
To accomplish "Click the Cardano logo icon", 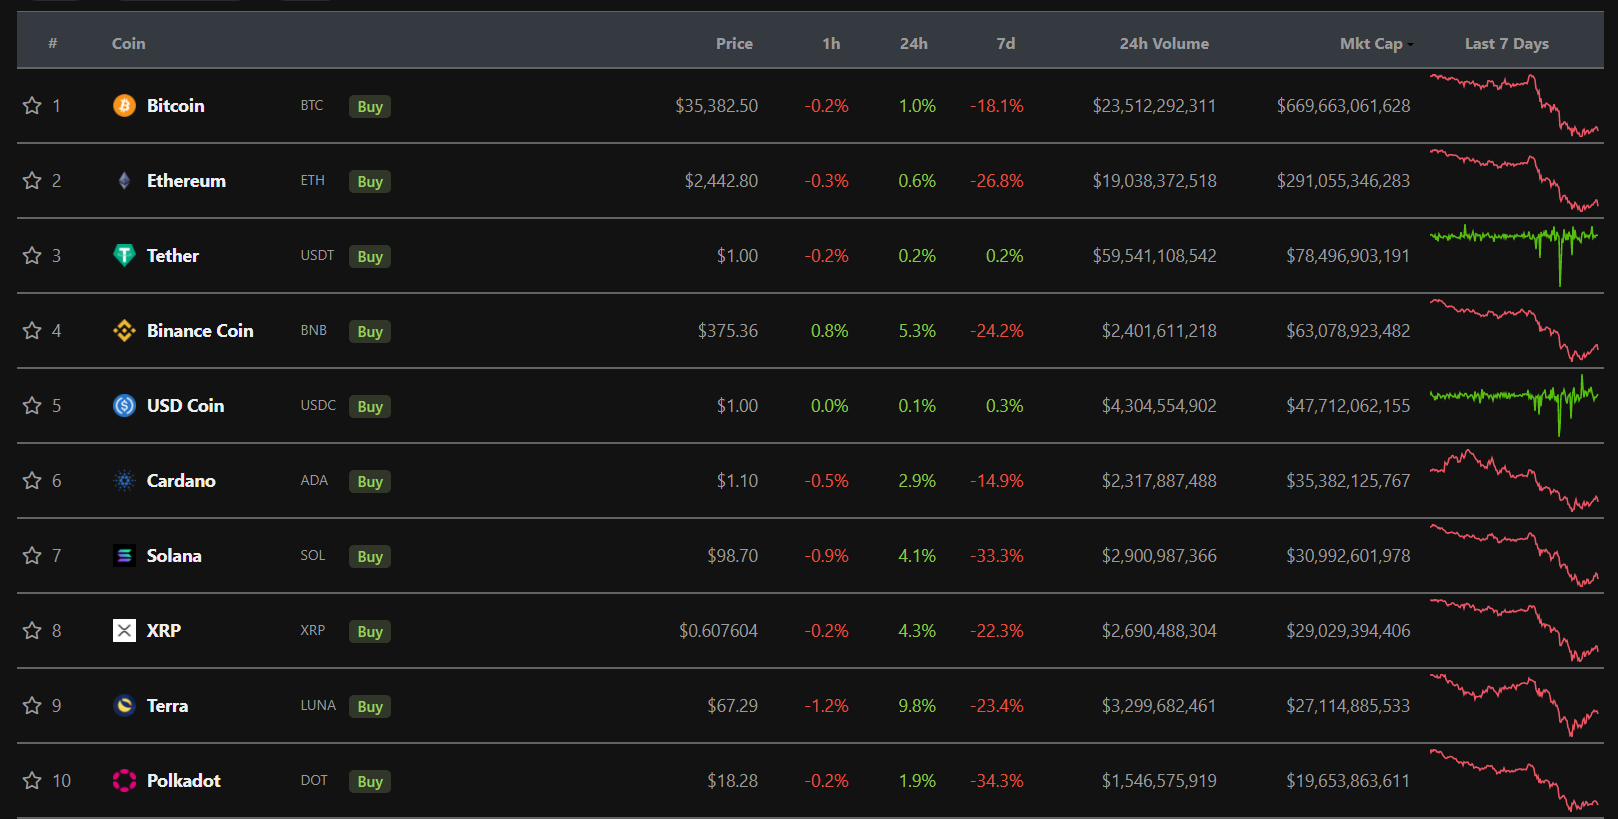I will pyautogui.click(x=124, y=481).
